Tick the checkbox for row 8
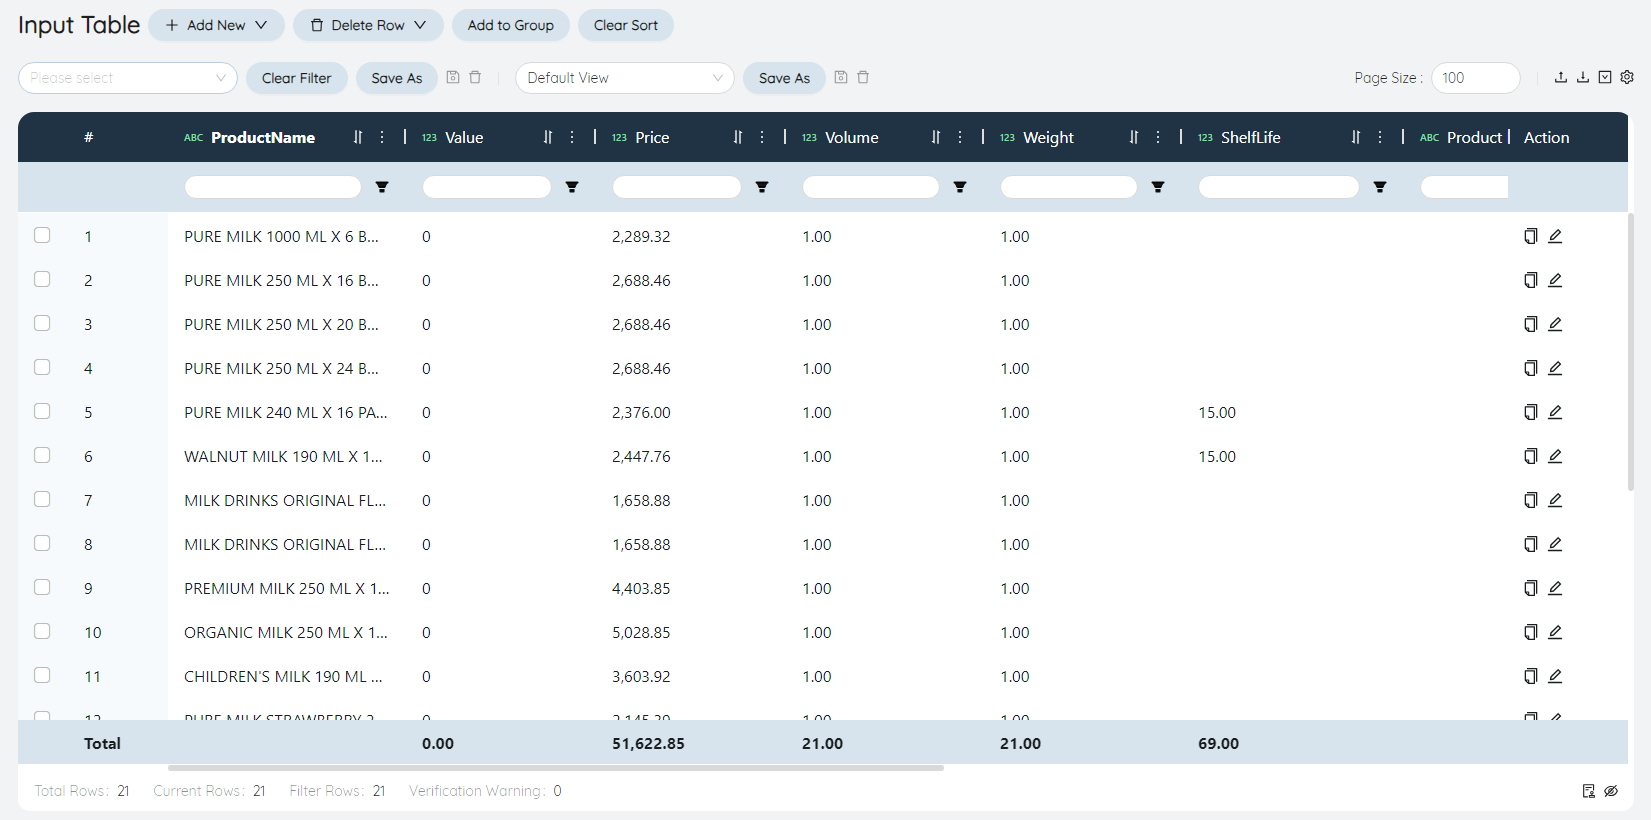Viewport: 1651px width, 820px height. point(42,543)
